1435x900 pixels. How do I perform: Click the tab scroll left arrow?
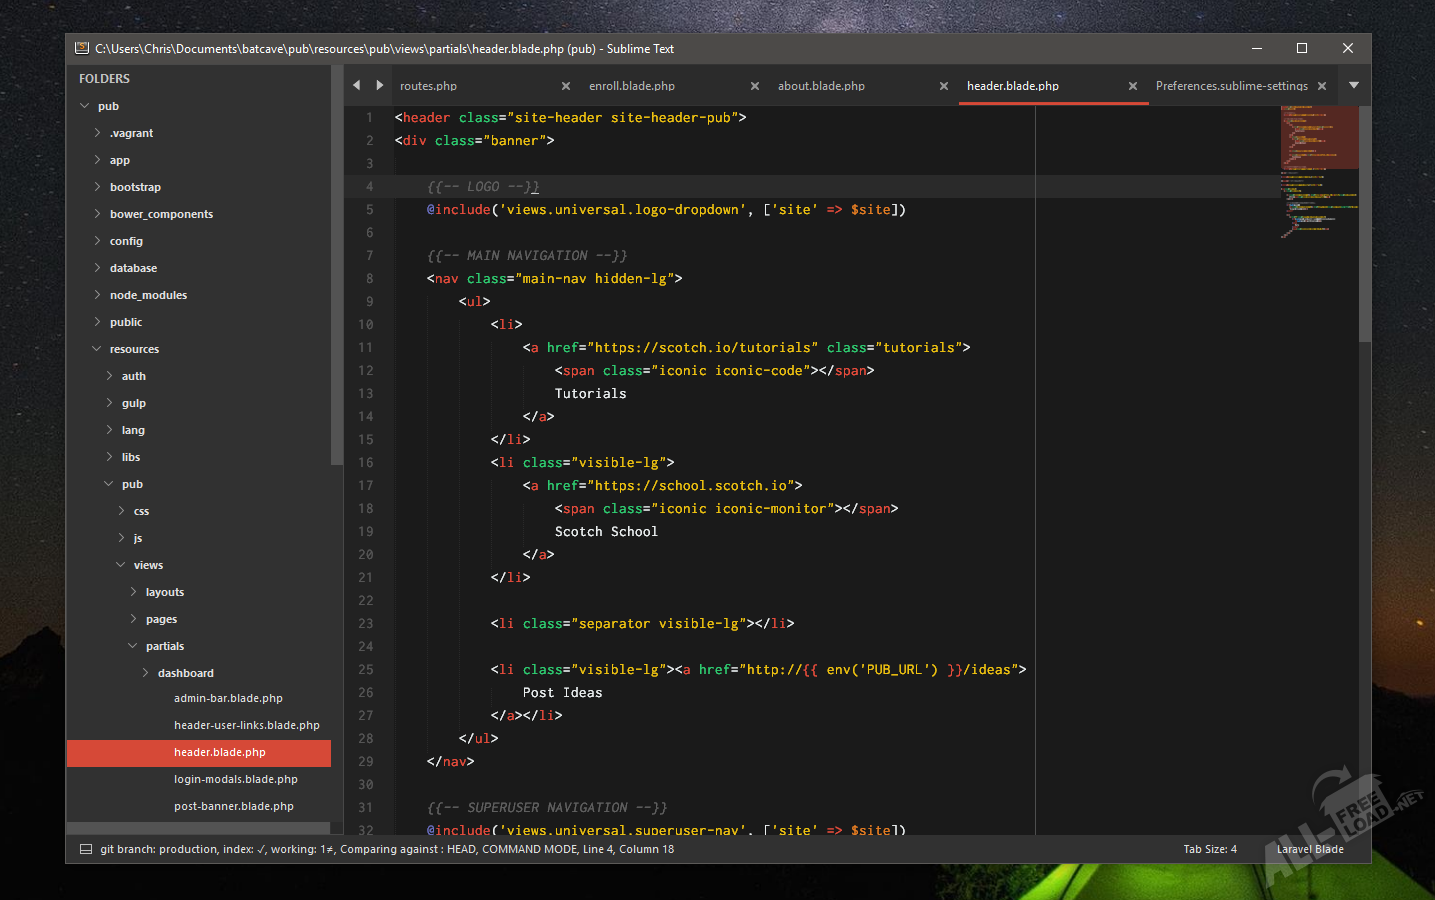[x=357, y=86]
